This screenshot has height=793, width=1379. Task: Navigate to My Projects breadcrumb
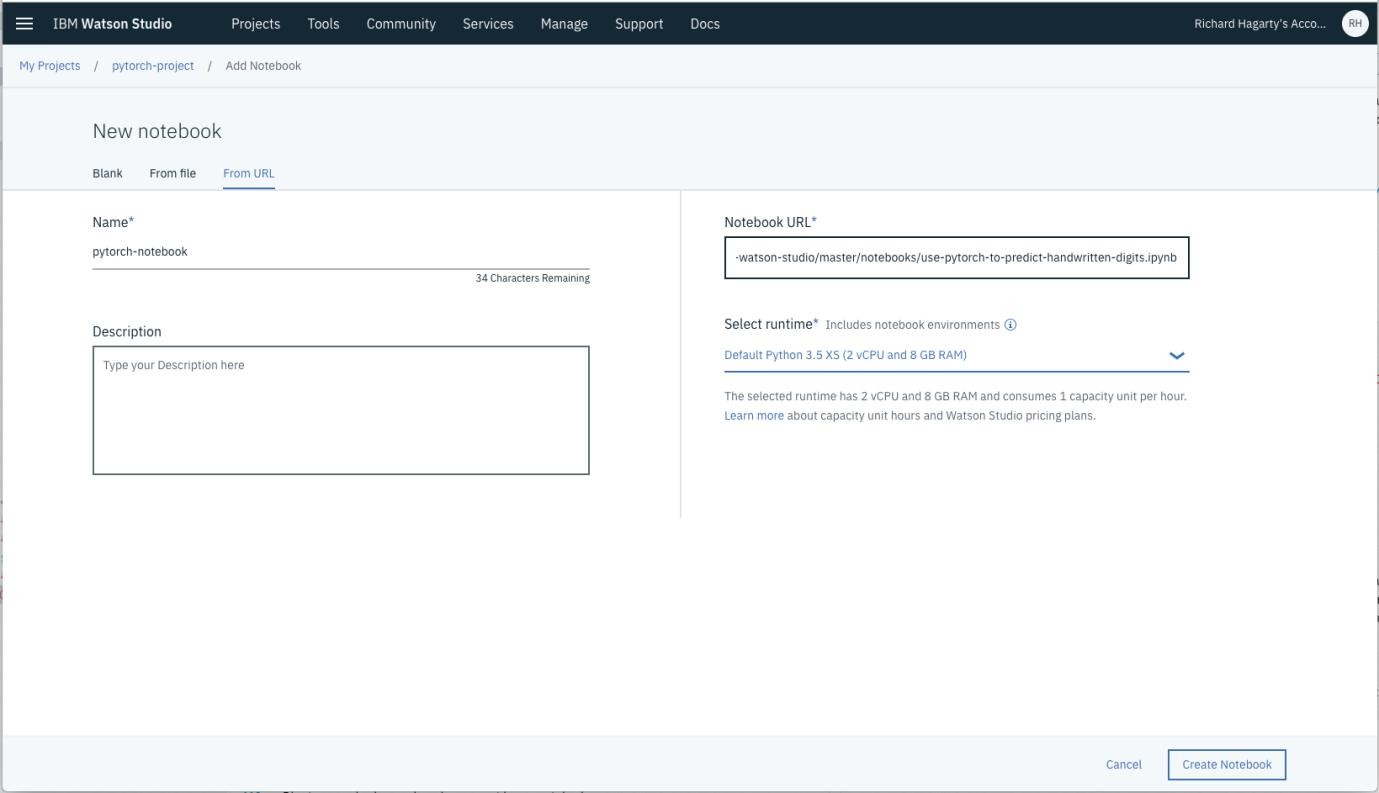48,65
